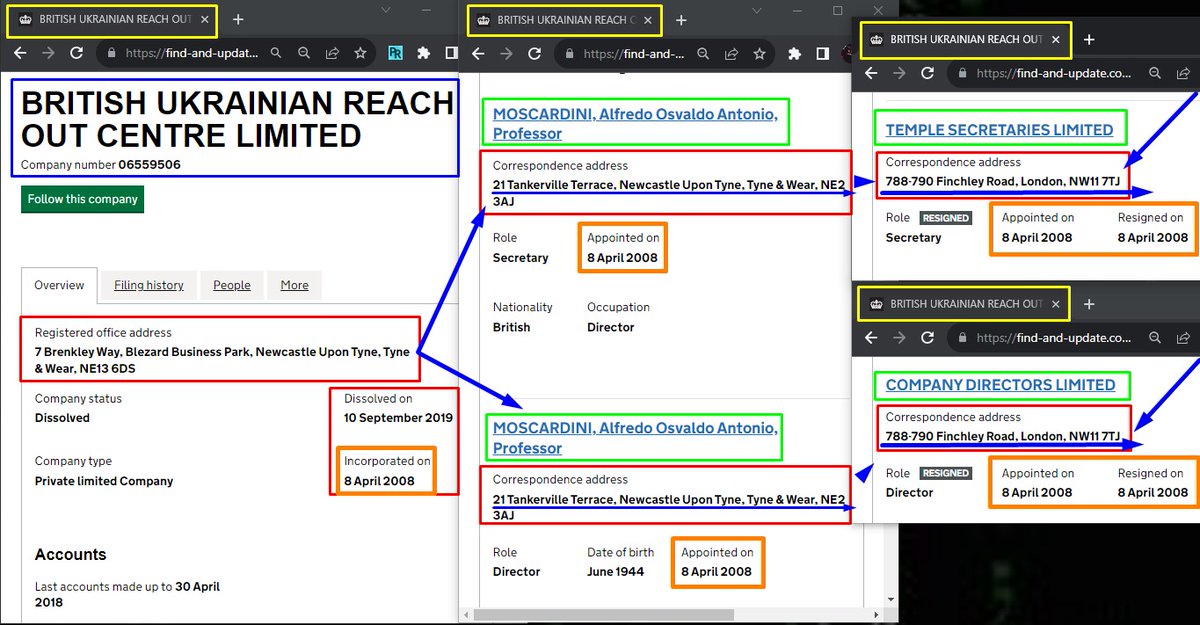Go back in the company overview window

(21, 53)
